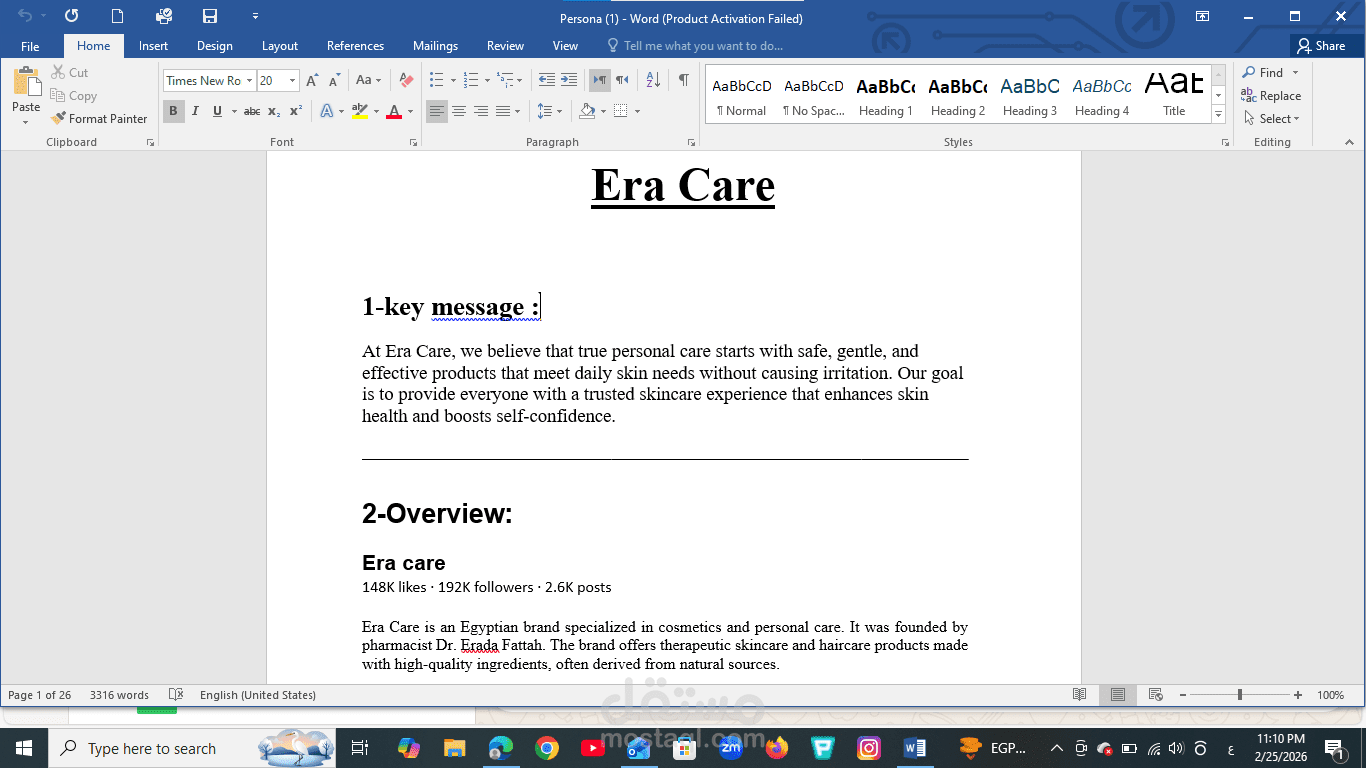Click the proofing errors icon in status bar

pyautogui.click(x=176, y=695)
